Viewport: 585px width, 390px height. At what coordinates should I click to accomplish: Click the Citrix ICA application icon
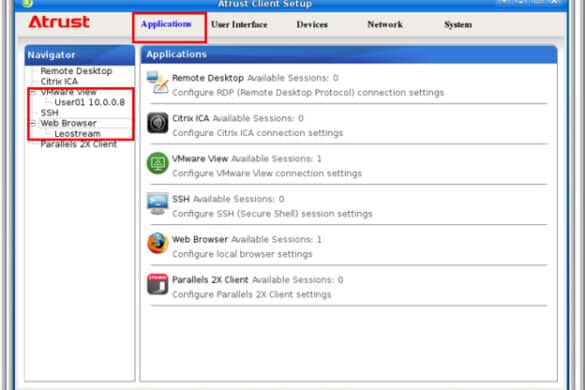click(x=158, y=123)
